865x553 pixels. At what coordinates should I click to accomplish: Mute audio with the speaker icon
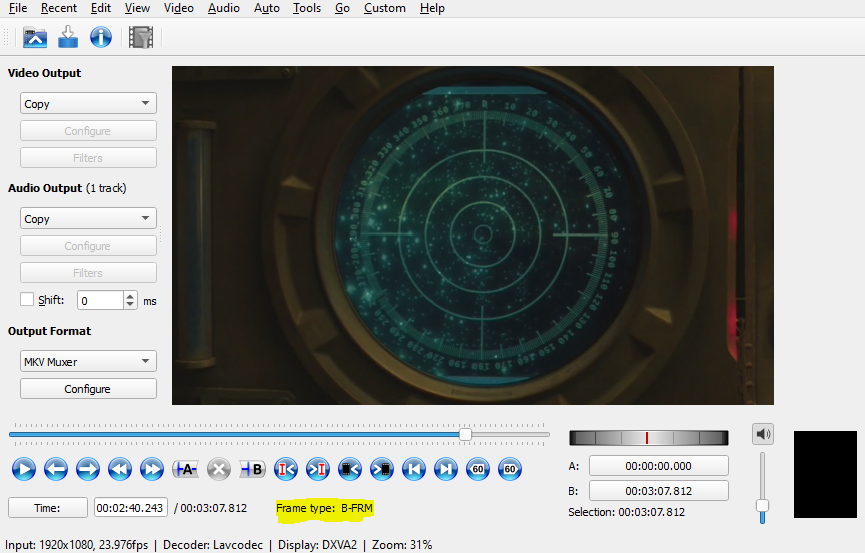pyautogui.click(x=762, y=434)
